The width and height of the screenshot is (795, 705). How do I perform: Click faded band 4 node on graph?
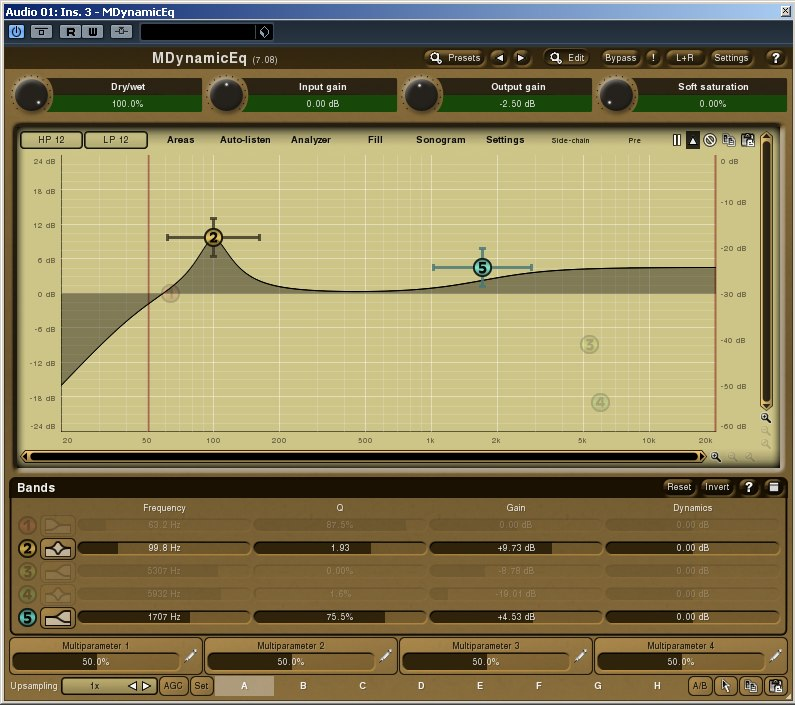coord(600,403)
